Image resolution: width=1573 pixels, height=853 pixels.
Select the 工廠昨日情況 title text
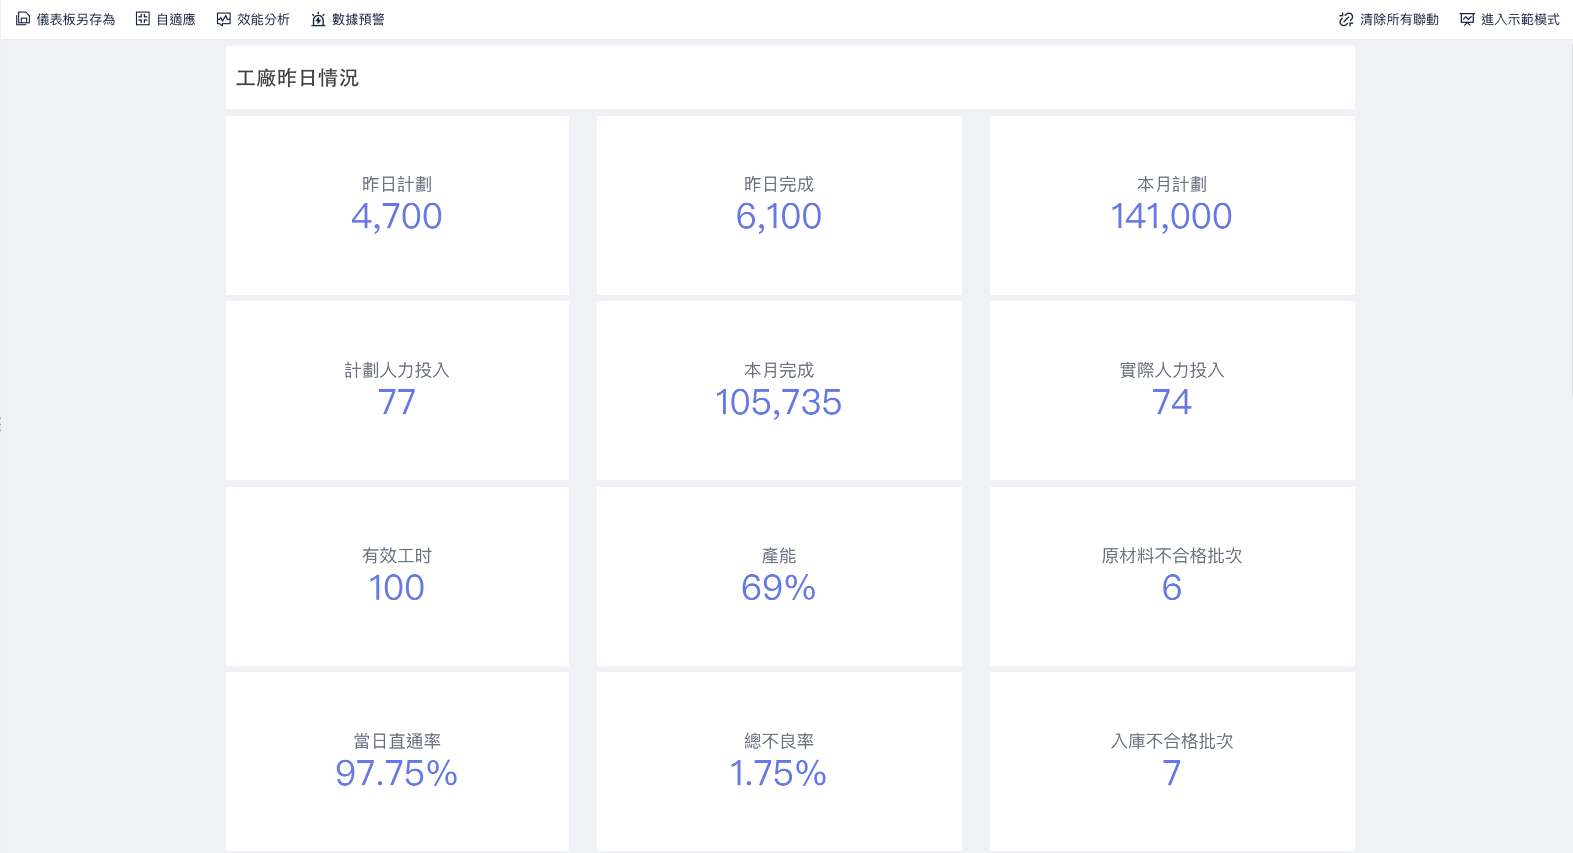pyautogui.click(x=297, y=78)
